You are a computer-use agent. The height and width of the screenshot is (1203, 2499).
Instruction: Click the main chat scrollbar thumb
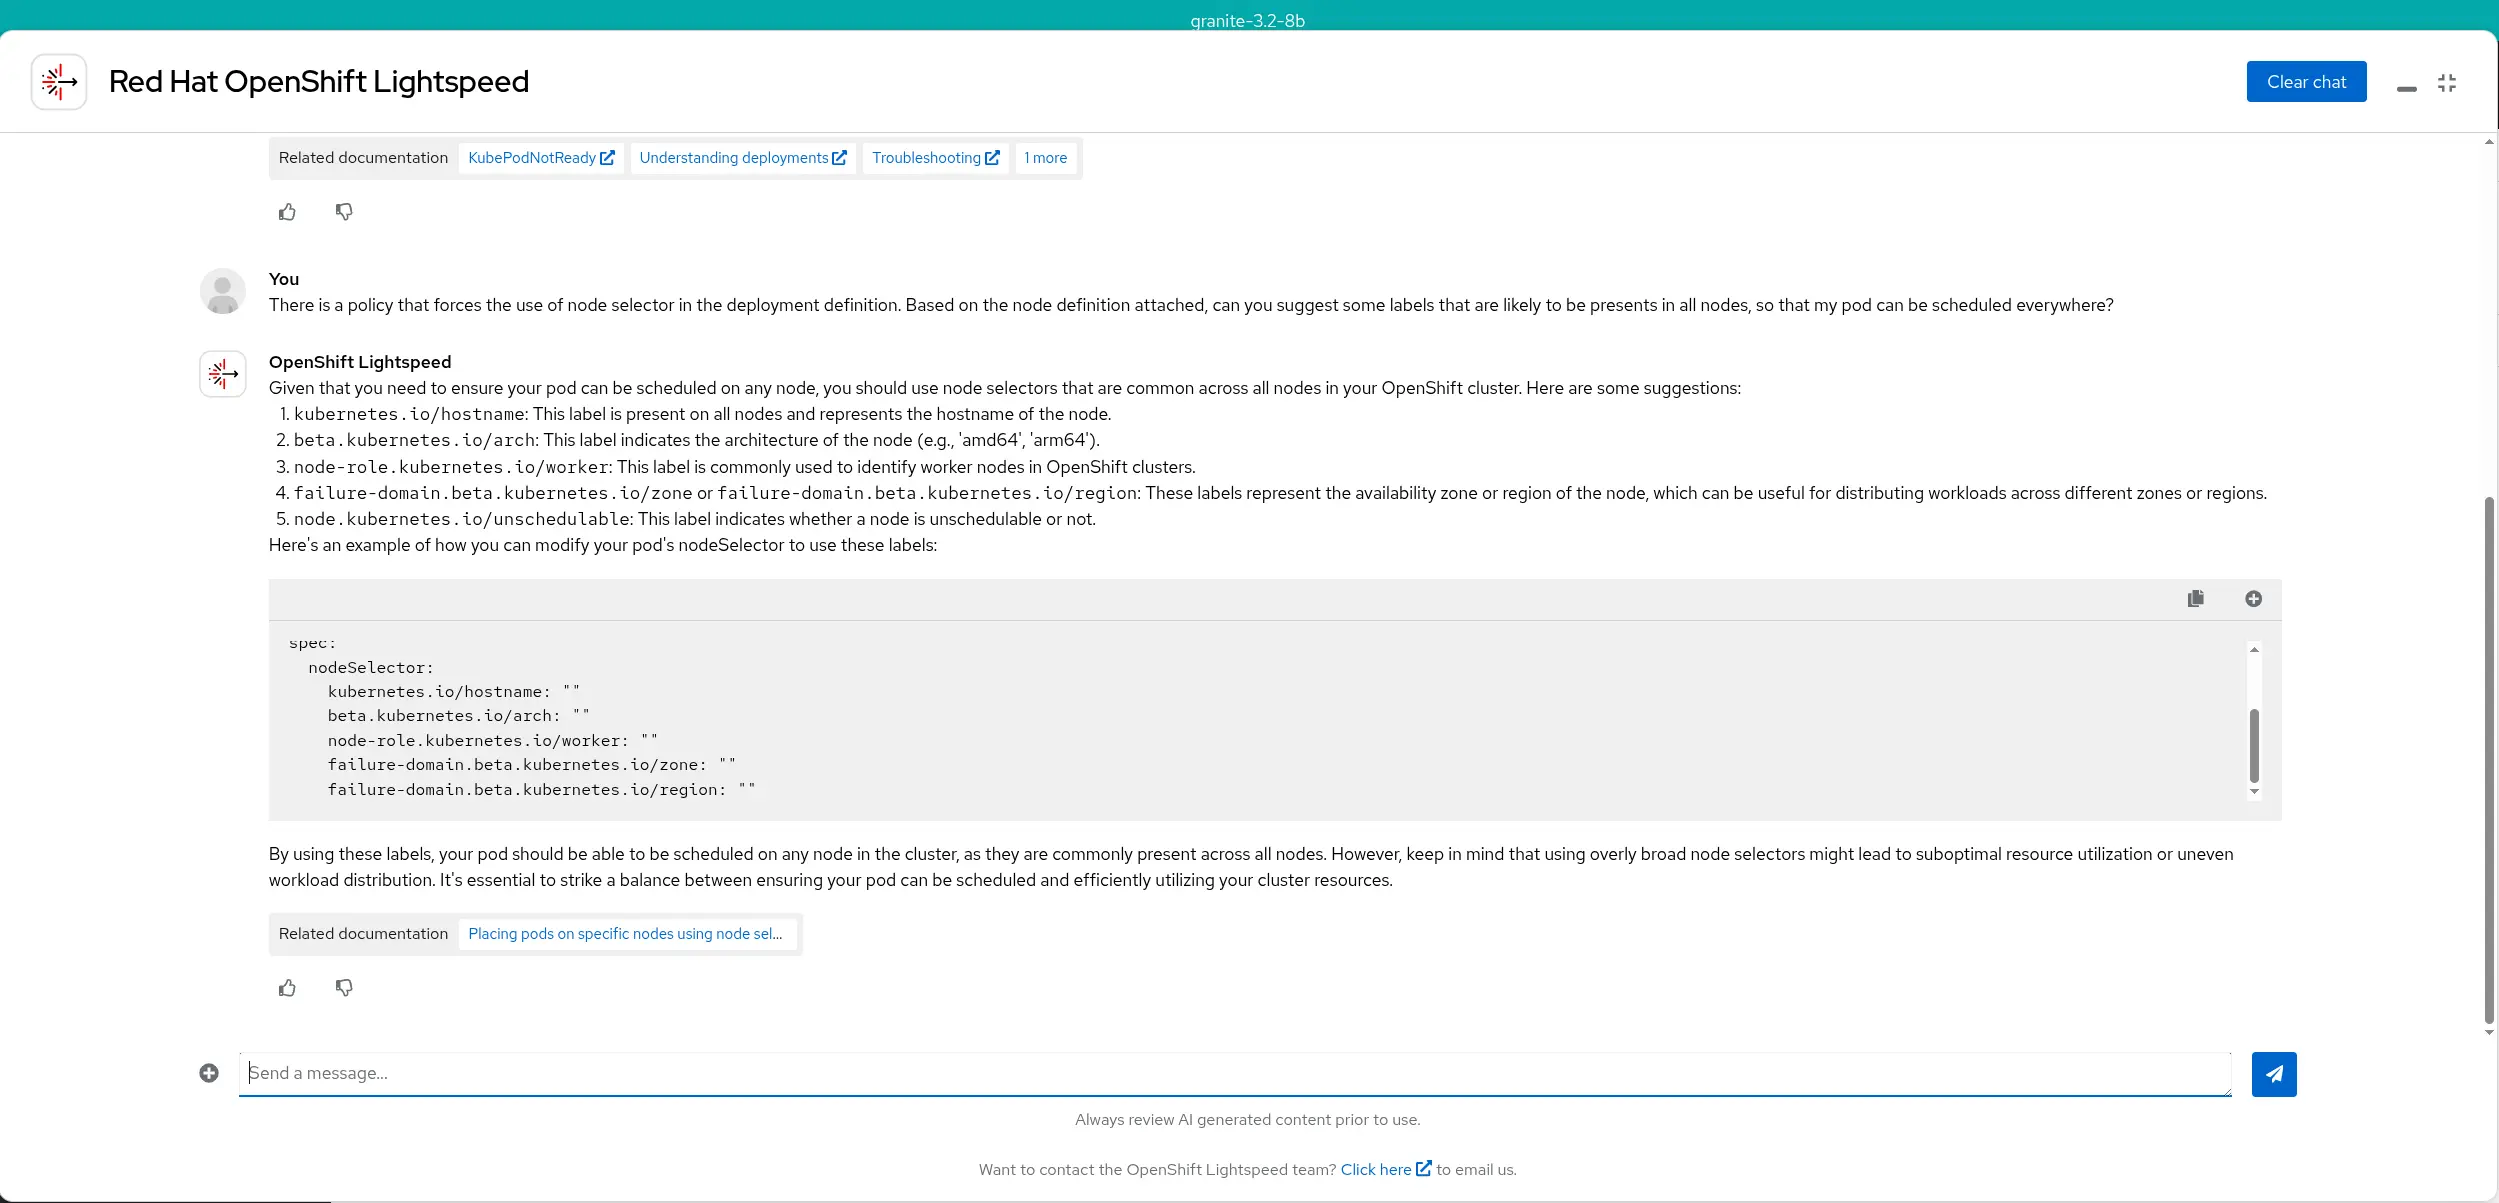pyautogui.click(x=2489, y=760)
